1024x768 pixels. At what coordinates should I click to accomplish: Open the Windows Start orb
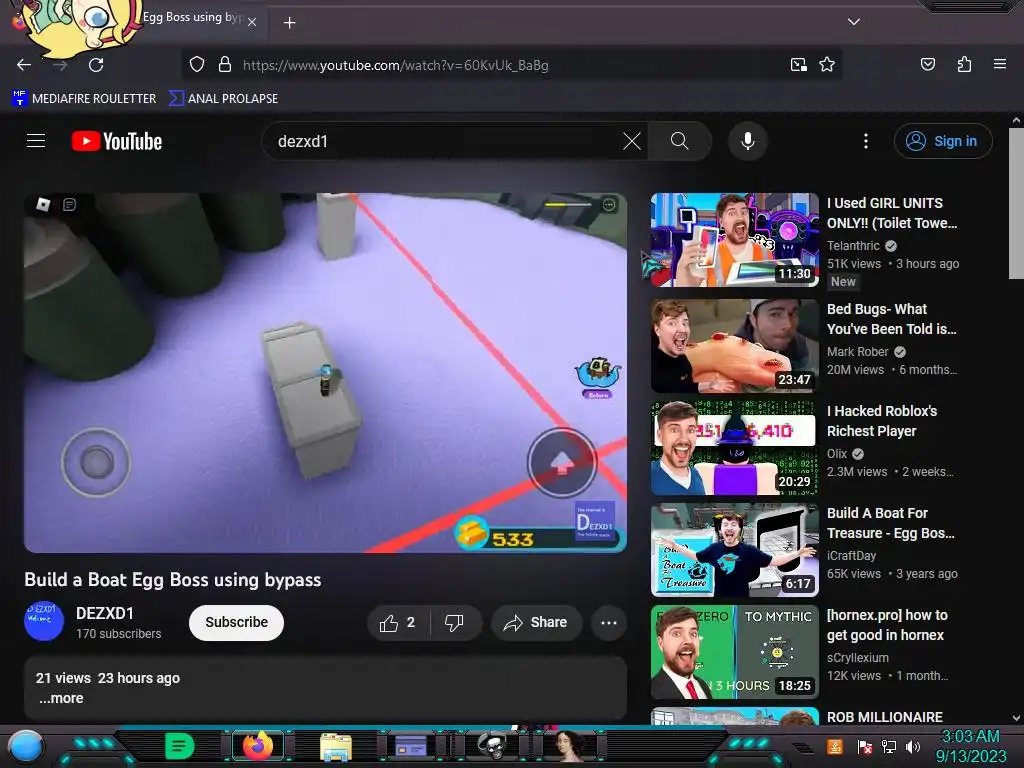point(26,746)
